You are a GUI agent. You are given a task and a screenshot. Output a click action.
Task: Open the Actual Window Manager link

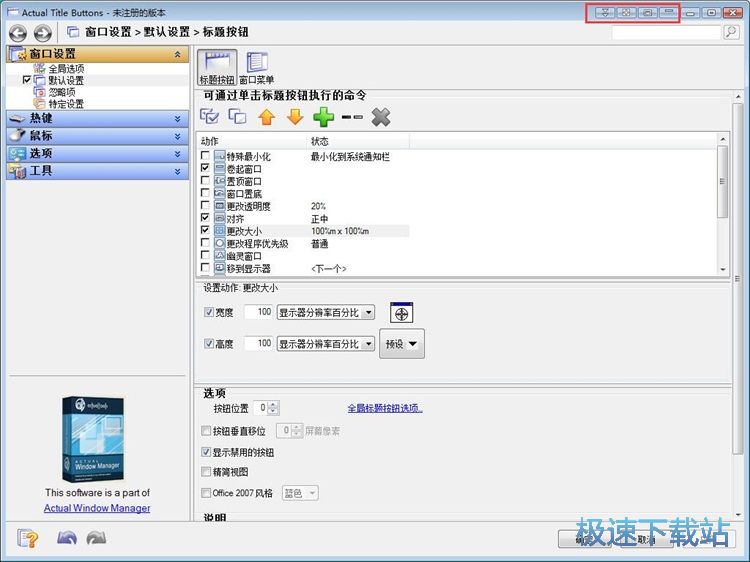97,508
